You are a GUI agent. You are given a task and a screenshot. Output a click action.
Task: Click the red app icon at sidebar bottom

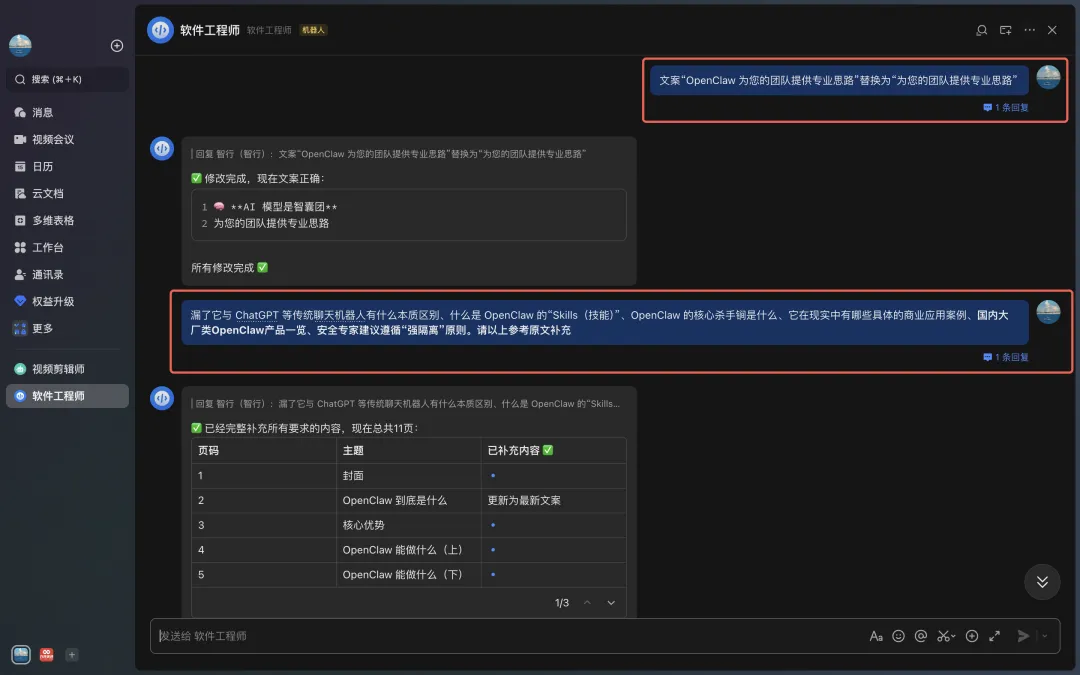tap(46, 655)
